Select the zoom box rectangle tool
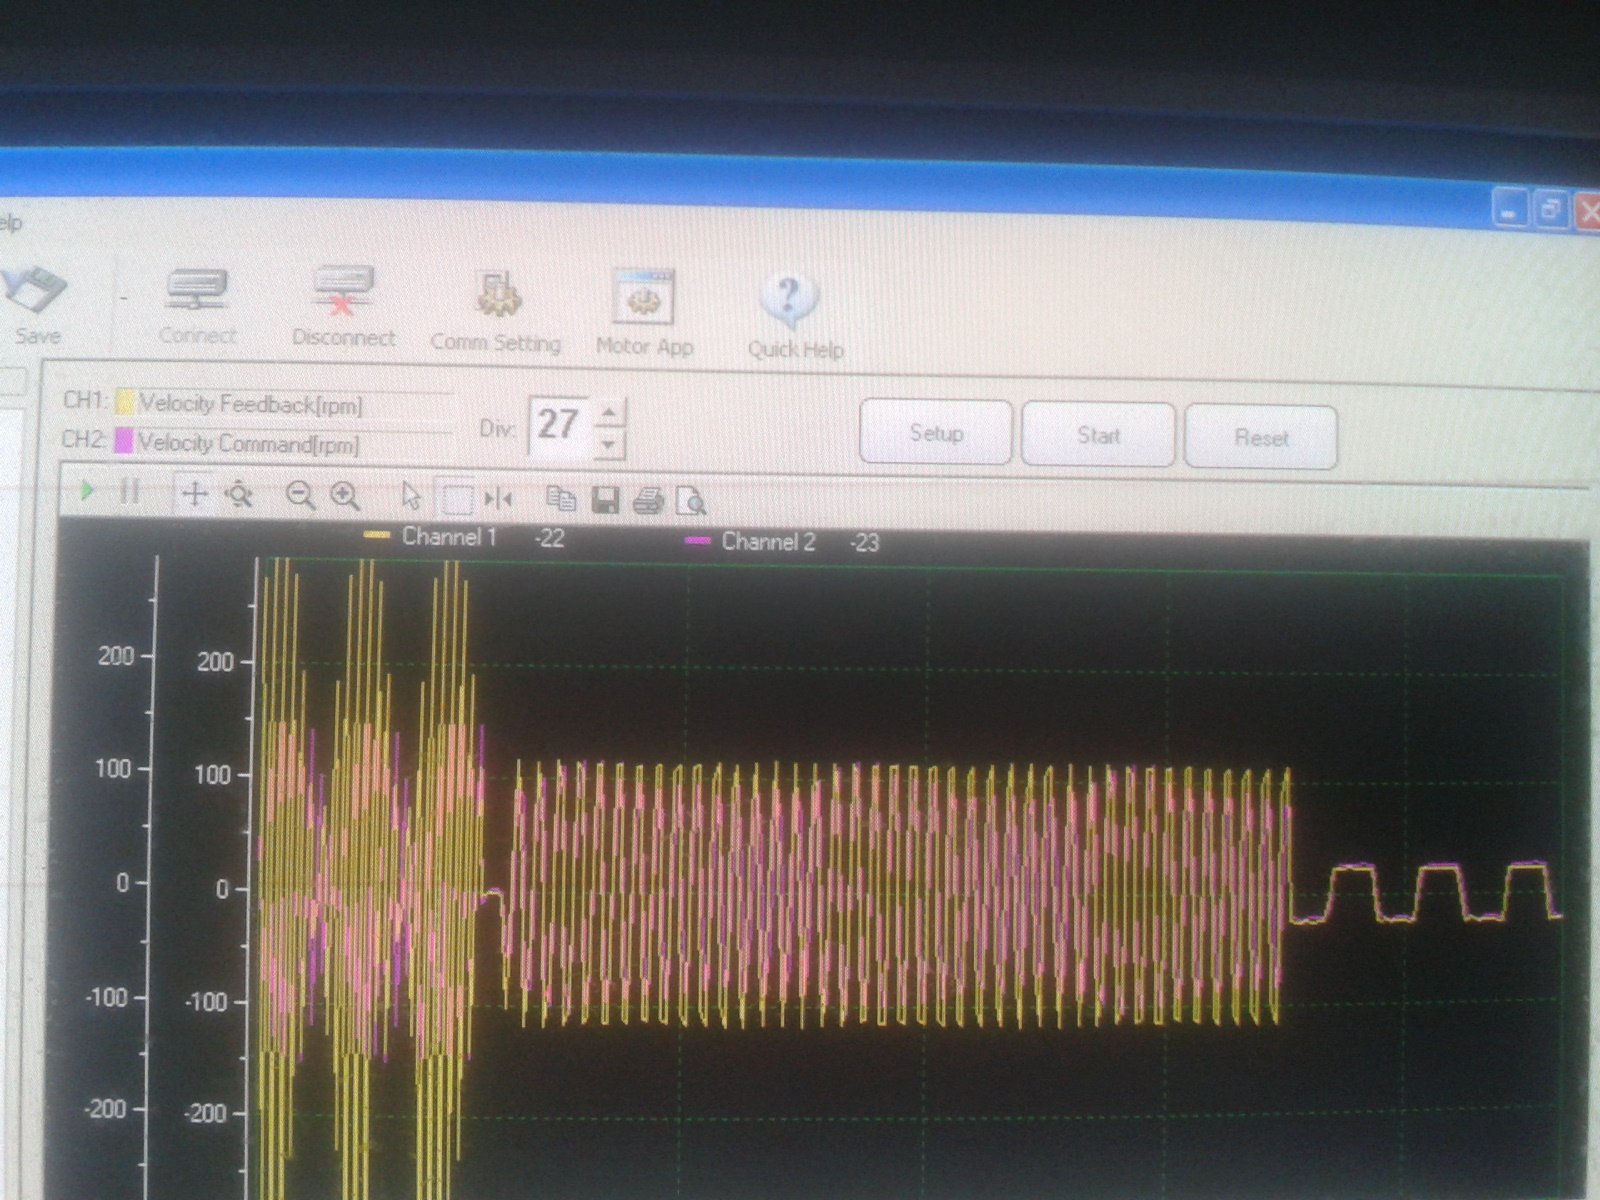This screenshot has height=1200, width=1600. click(457, 498)
